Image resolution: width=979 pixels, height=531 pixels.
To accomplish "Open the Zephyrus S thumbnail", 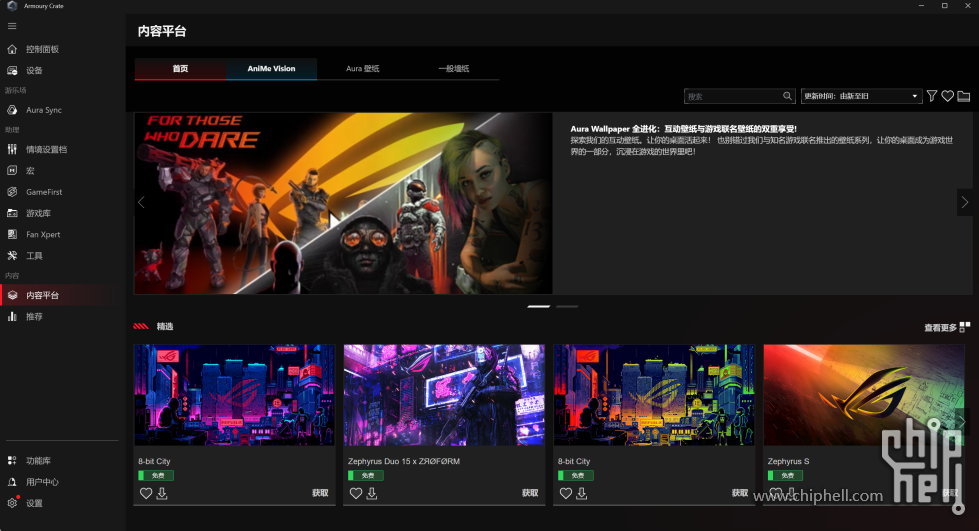I will click(863, 395).
